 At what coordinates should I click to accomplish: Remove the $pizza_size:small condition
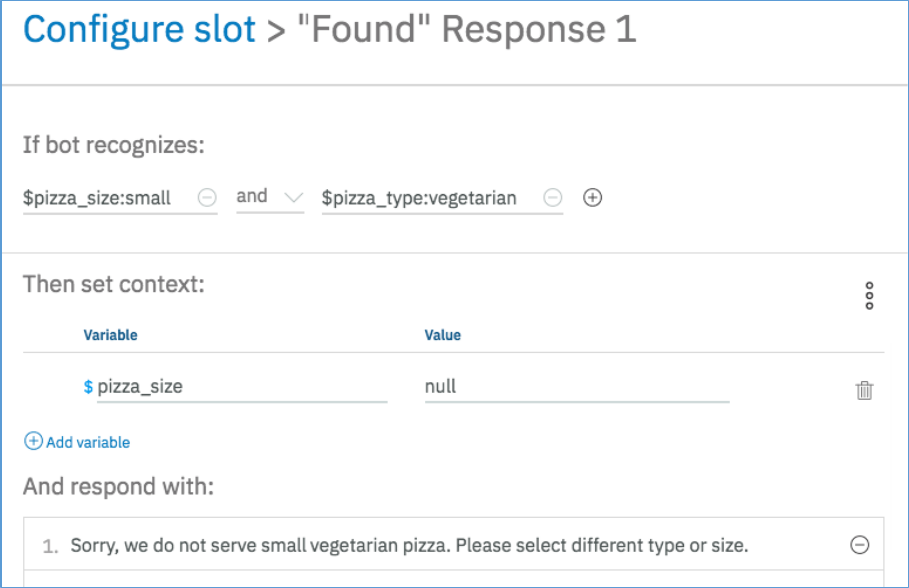[x=207, y=198]
